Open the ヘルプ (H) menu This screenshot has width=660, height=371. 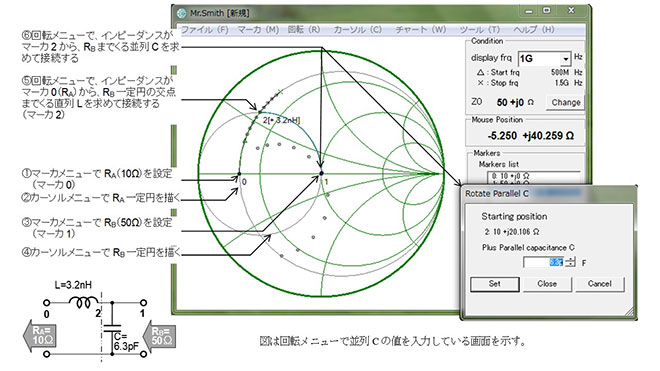[x=534, y=30]
